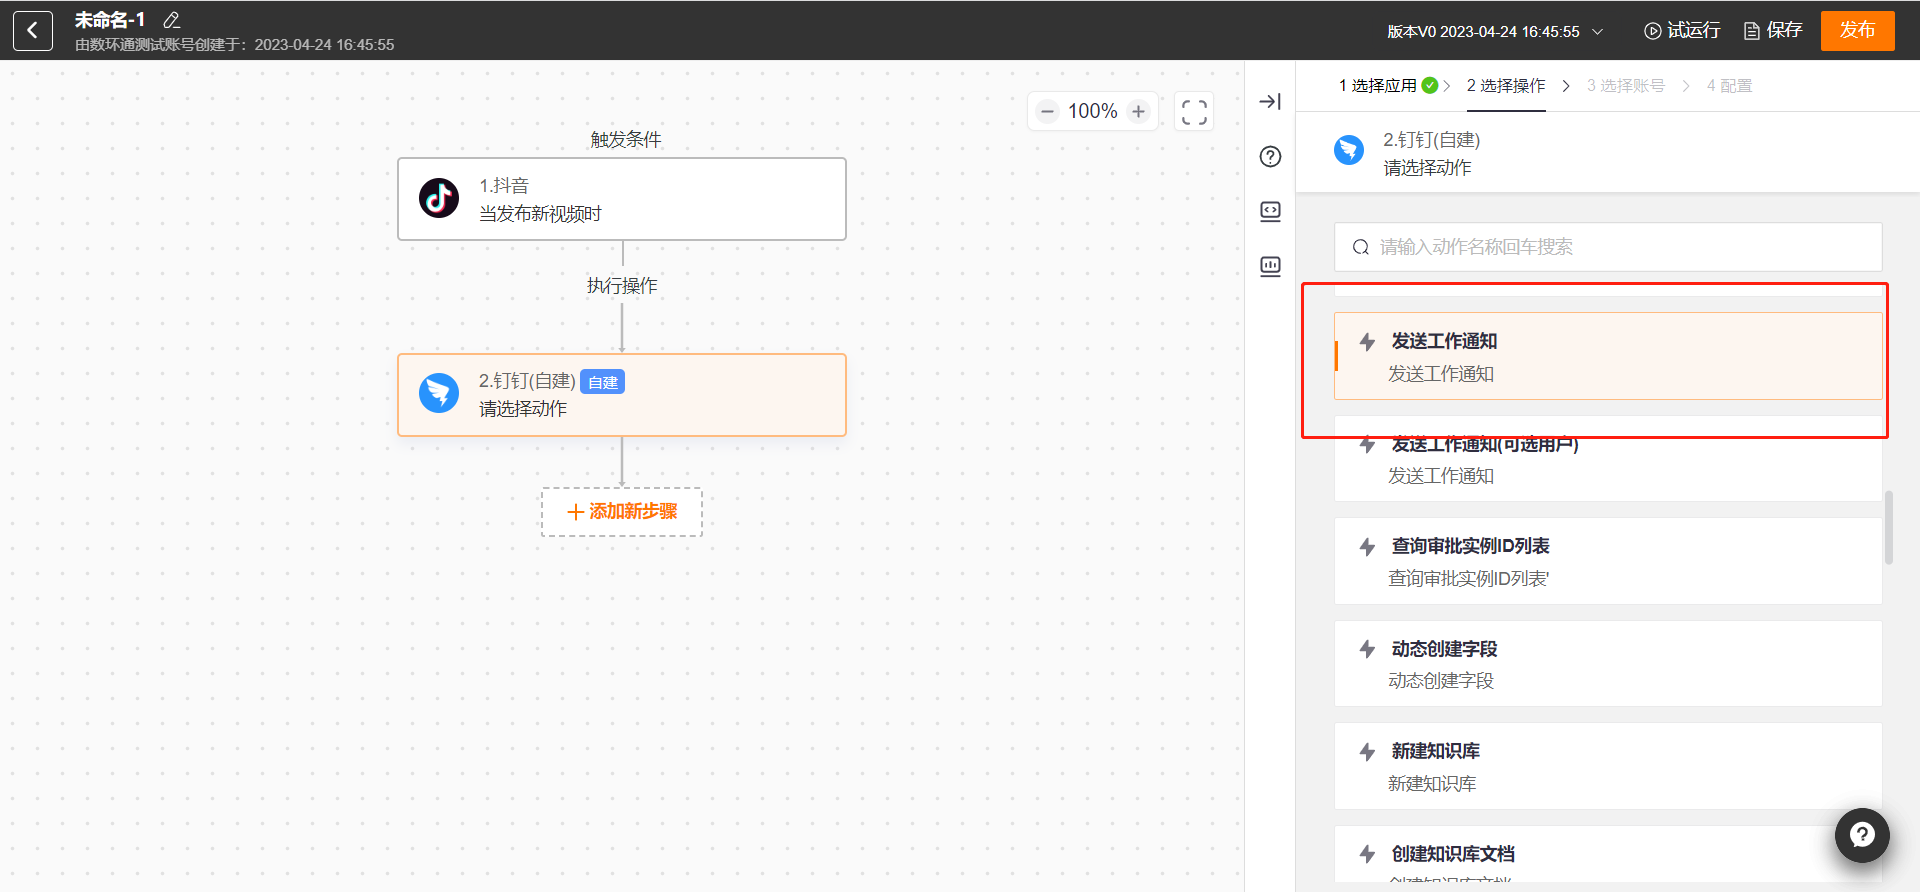Click the 发布 publish button
The height and width of the screenshot is (892, 1920).
point(1857,30)
